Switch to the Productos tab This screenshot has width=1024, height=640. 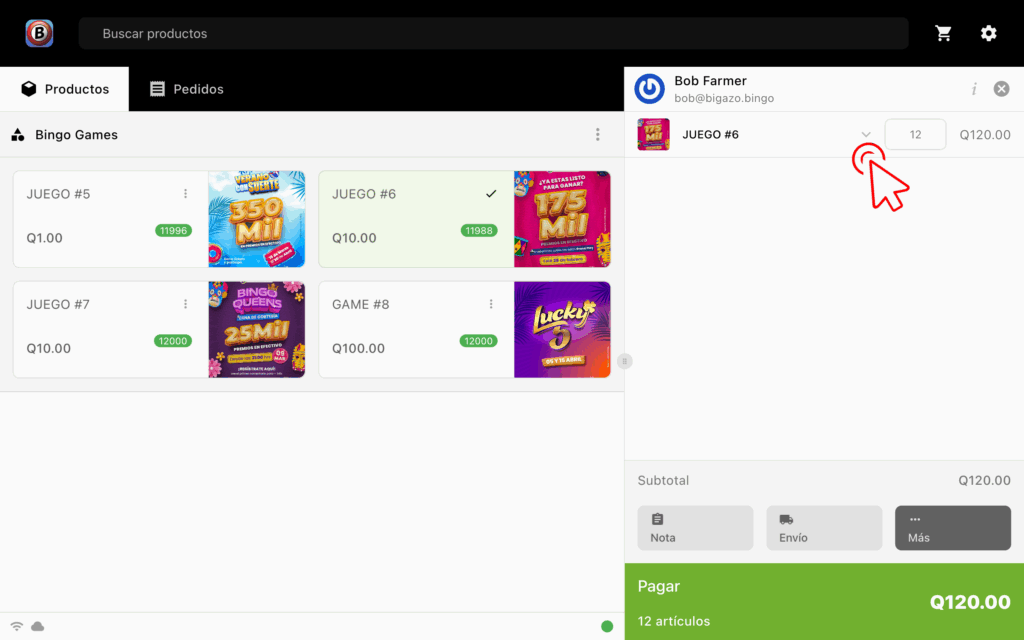tap(65, 89)
